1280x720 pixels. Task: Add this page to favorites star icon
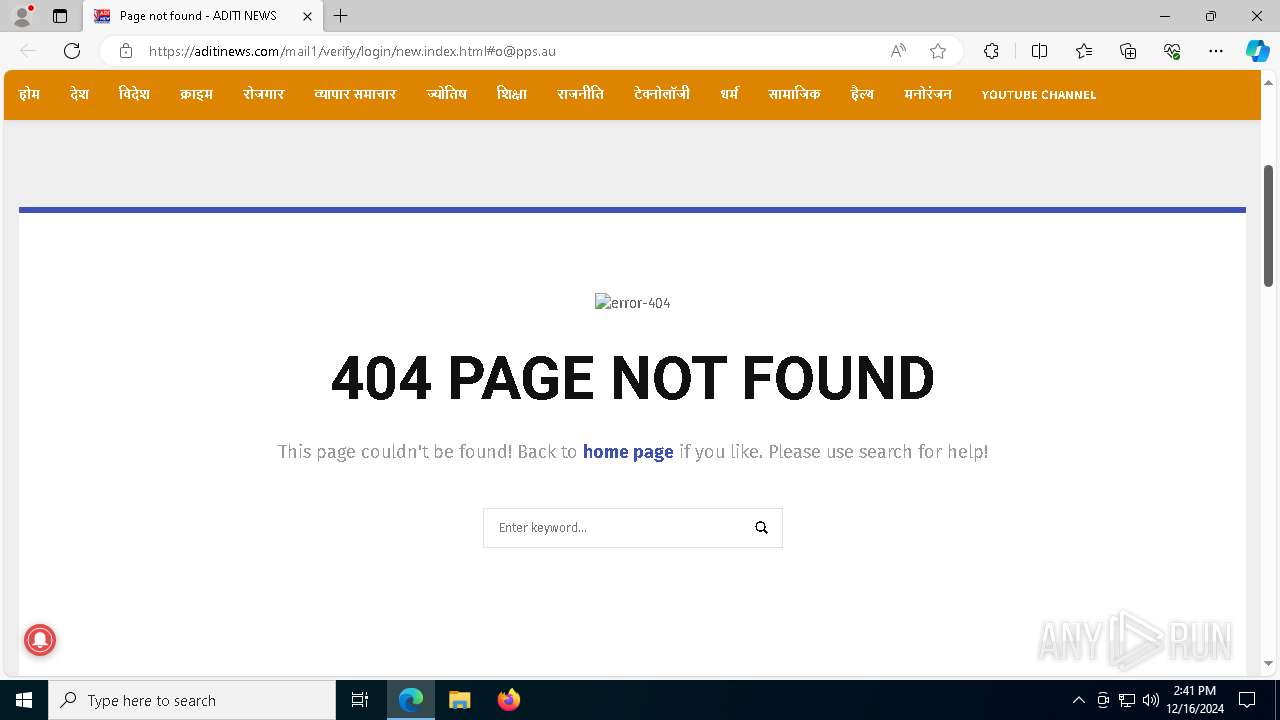pyautogui.click(x=938, y=51)
